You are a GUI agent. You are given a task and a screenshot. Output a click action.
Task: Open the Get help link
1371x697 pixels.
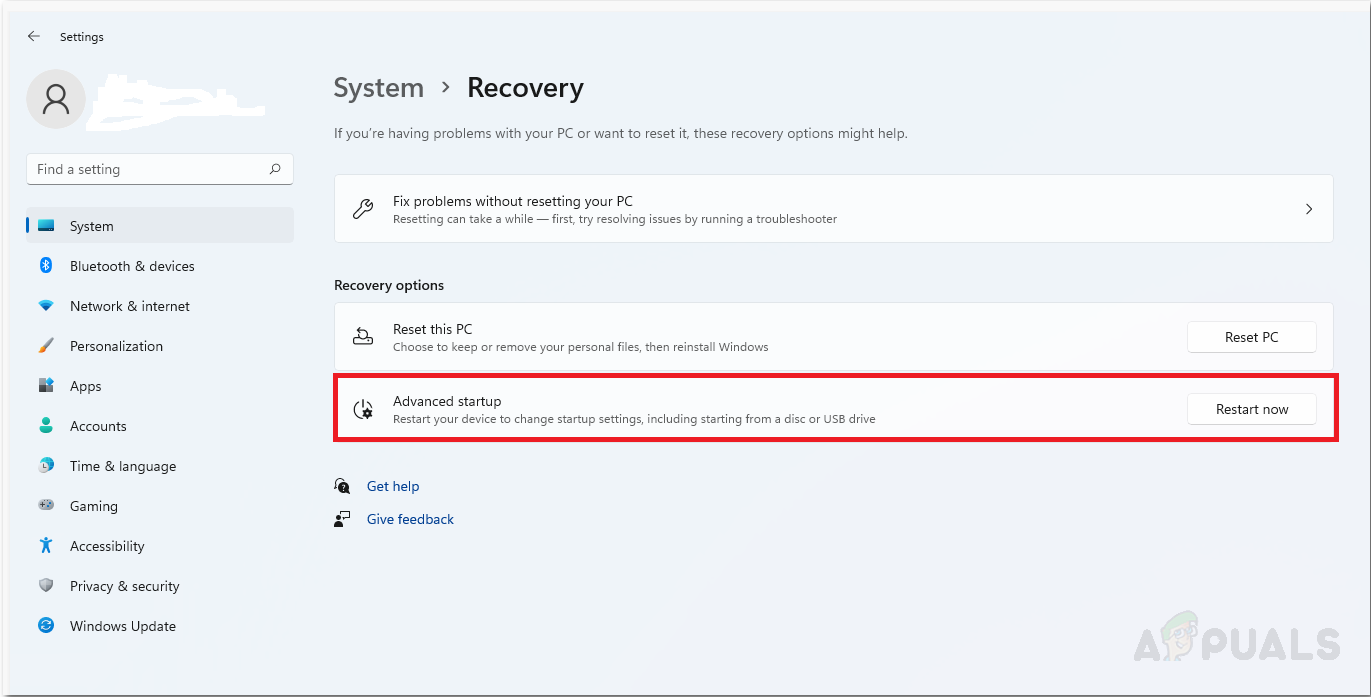point(393,486)
